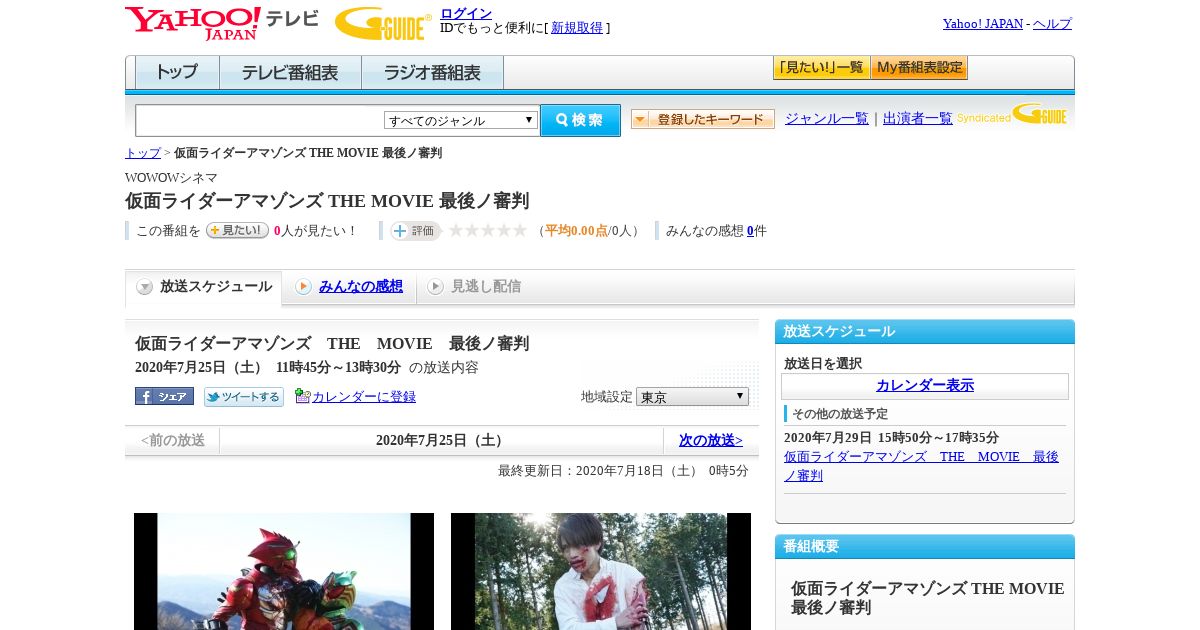Click the orange play icon beside みんなの感想
Screen dimensions: 1200x630
pyautogui.click(x=303, y=287)
